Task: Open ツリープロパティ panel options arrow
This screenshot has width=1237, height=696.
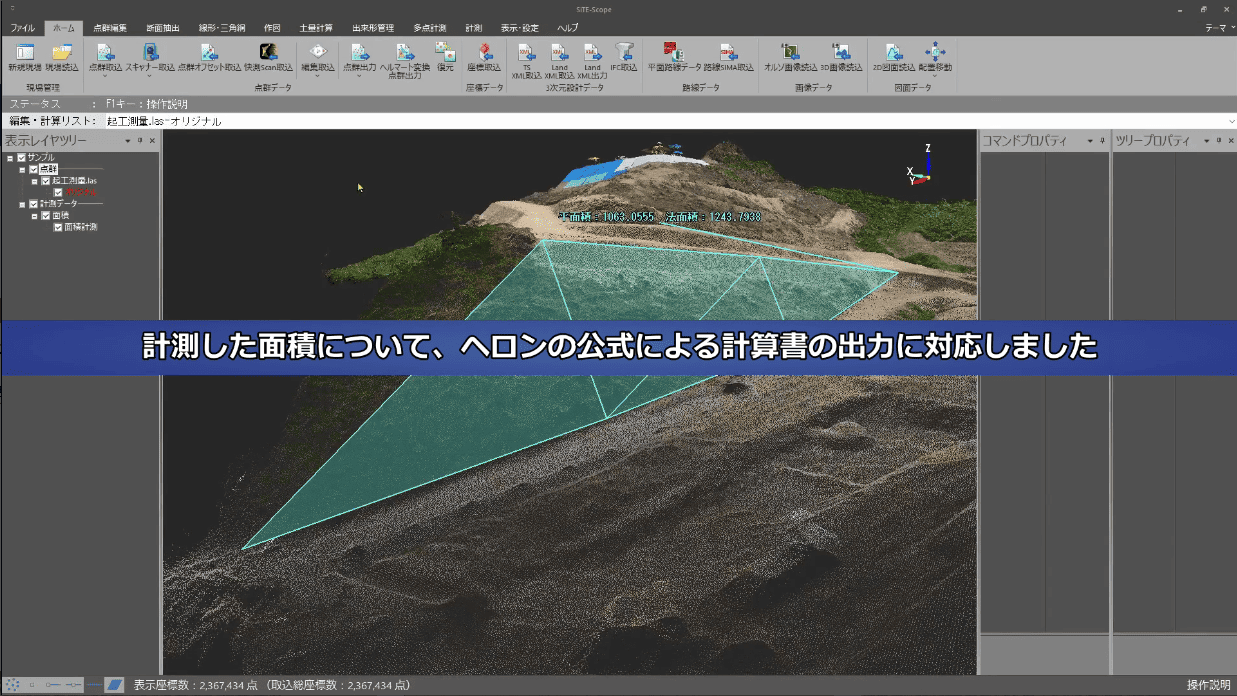Action: point(1205,141)
